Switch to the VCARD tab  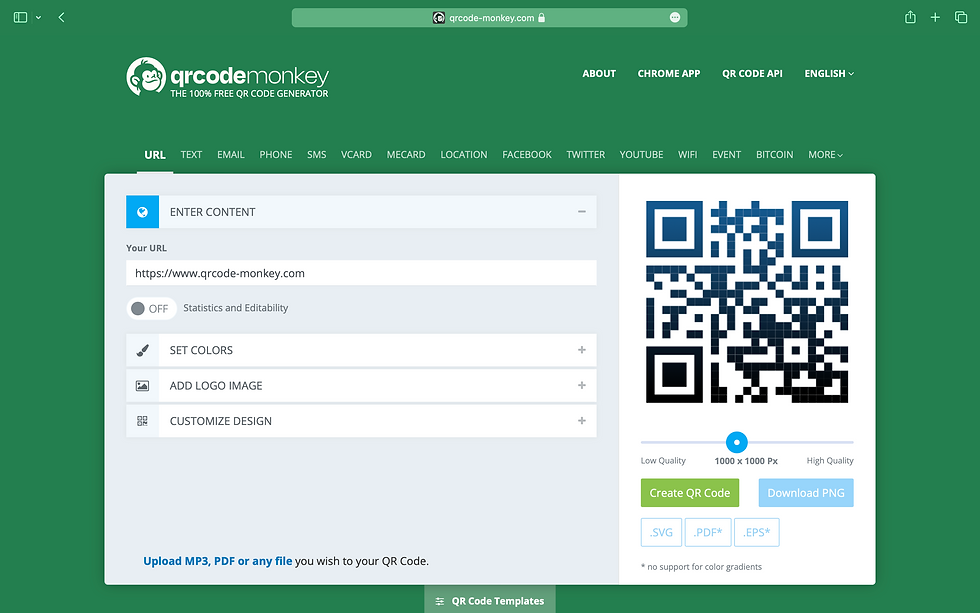coord(356,154)
